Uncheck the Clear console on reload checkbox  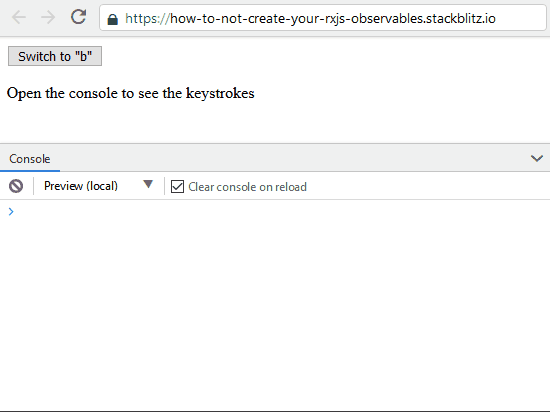177,187
